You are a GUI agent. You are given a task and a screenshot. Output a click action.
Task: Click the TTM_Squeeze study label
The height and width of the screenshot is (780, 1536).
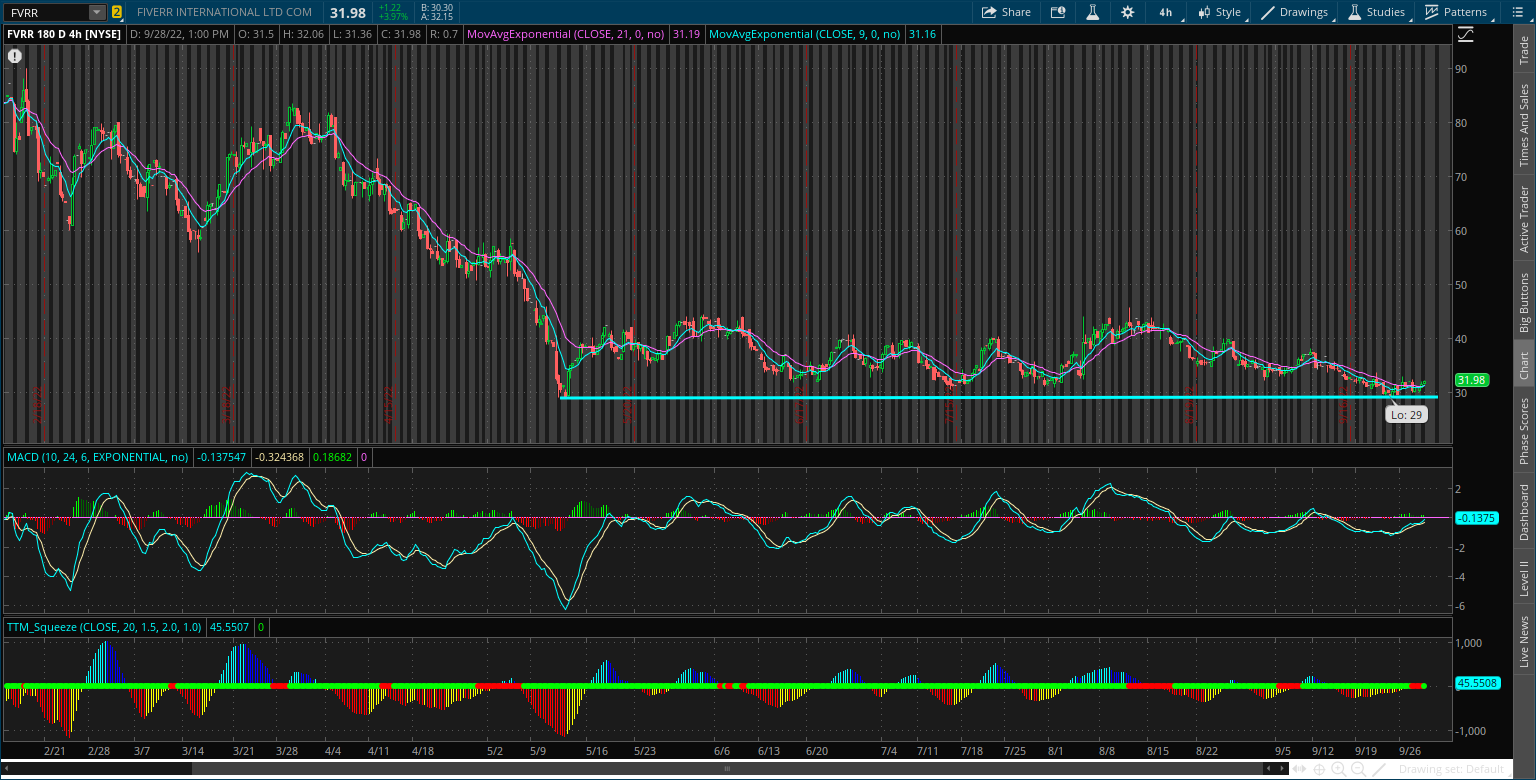pyautogui.click(x=98, y=627)
